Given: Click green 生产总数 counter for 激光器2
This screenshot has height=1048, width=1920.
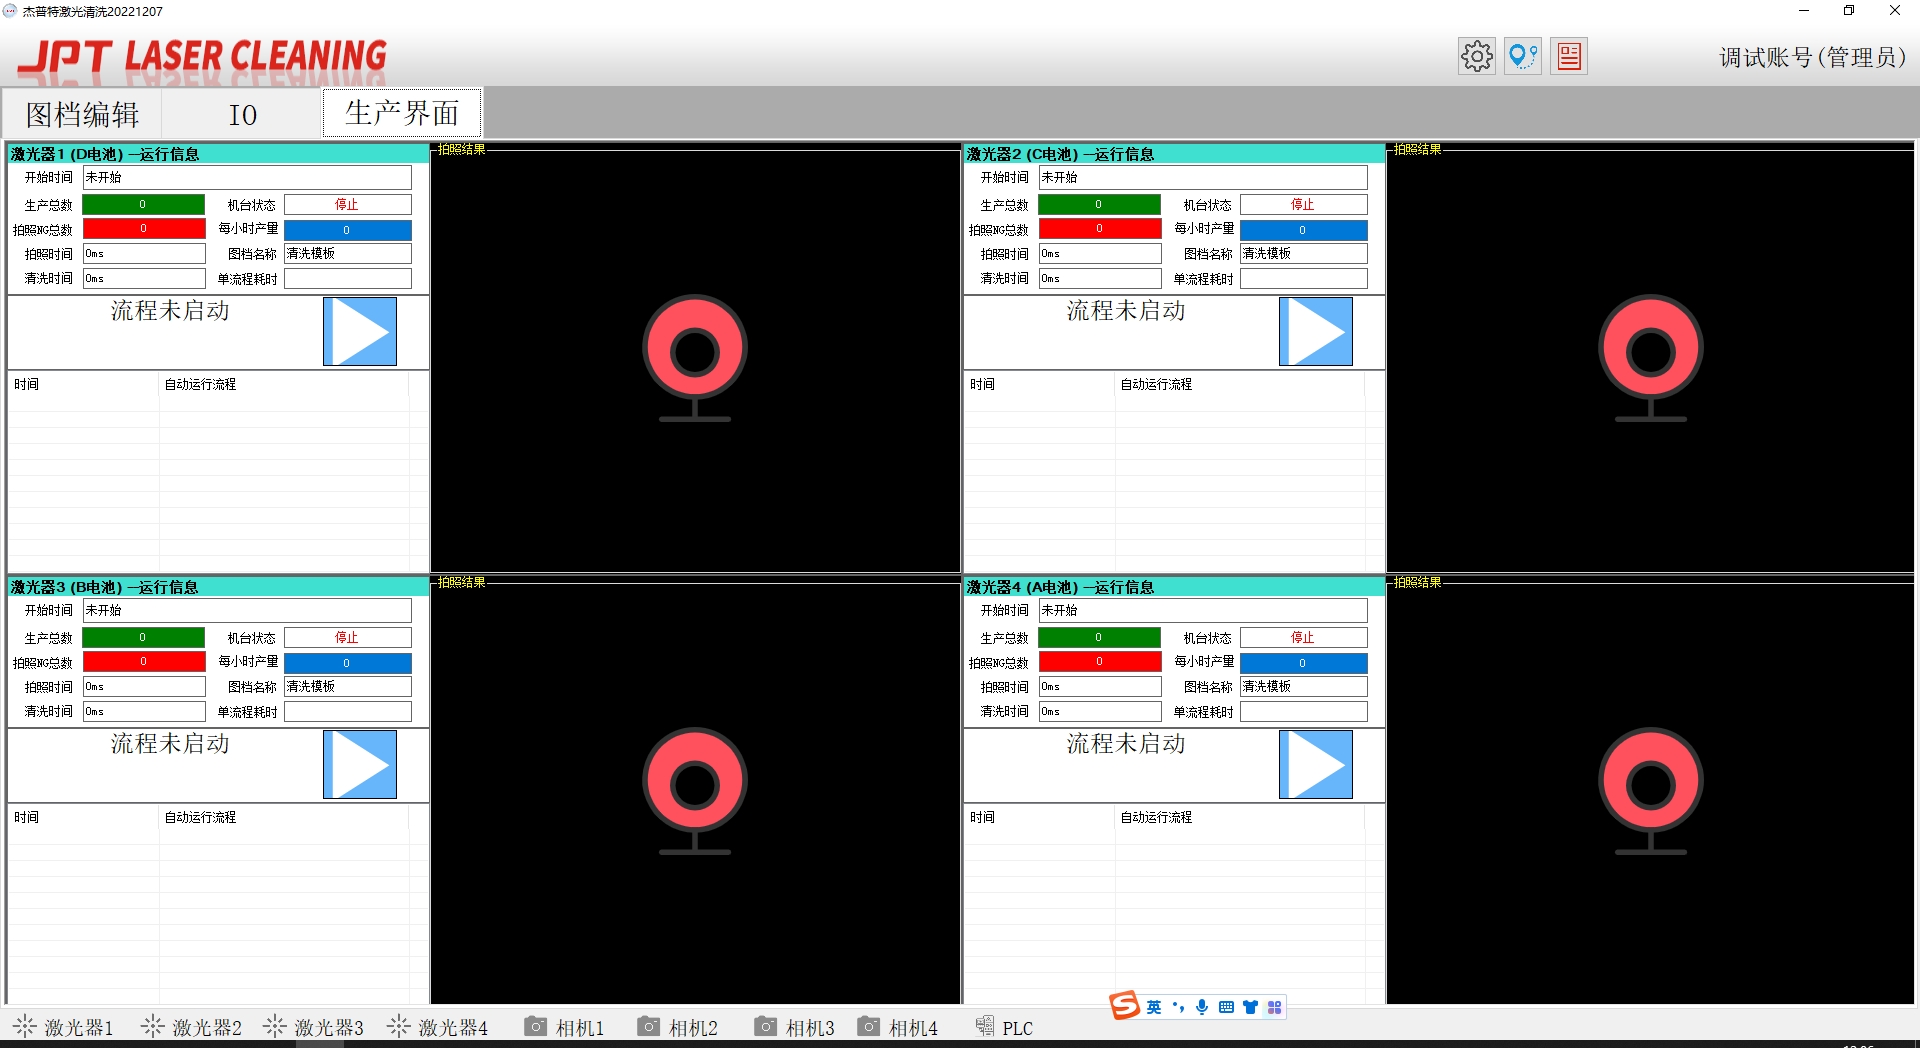Looking at the screenshot, I should (x=1099, y=204).
